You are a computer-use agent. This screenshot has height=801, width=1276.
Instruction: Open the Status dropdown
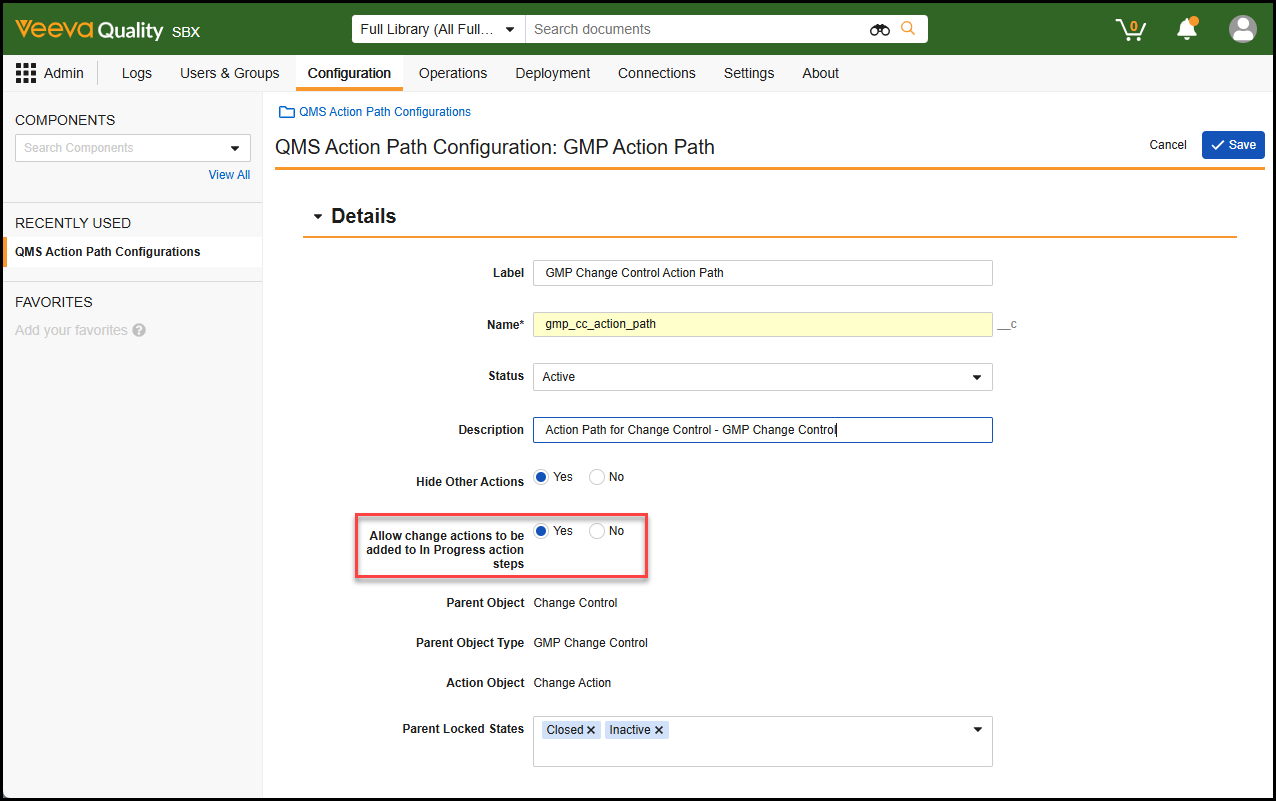point(762,377)
